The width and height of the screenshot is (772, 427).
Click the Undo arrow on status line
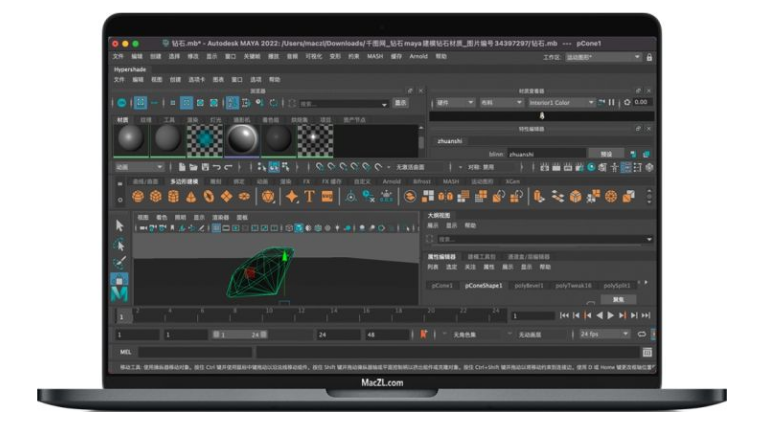coord(217,167)
